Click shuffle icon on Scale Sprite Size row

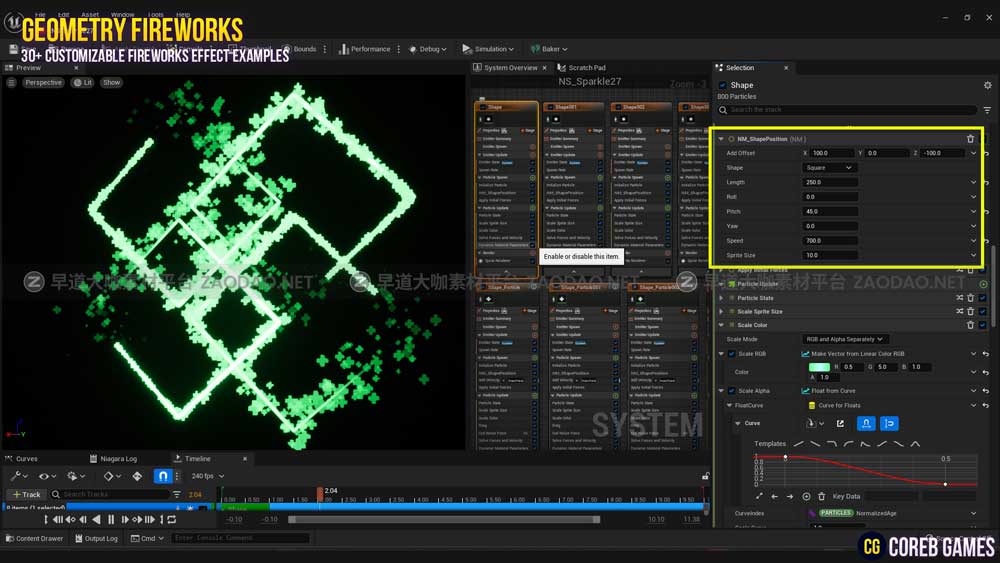click(x=960, y=311)
